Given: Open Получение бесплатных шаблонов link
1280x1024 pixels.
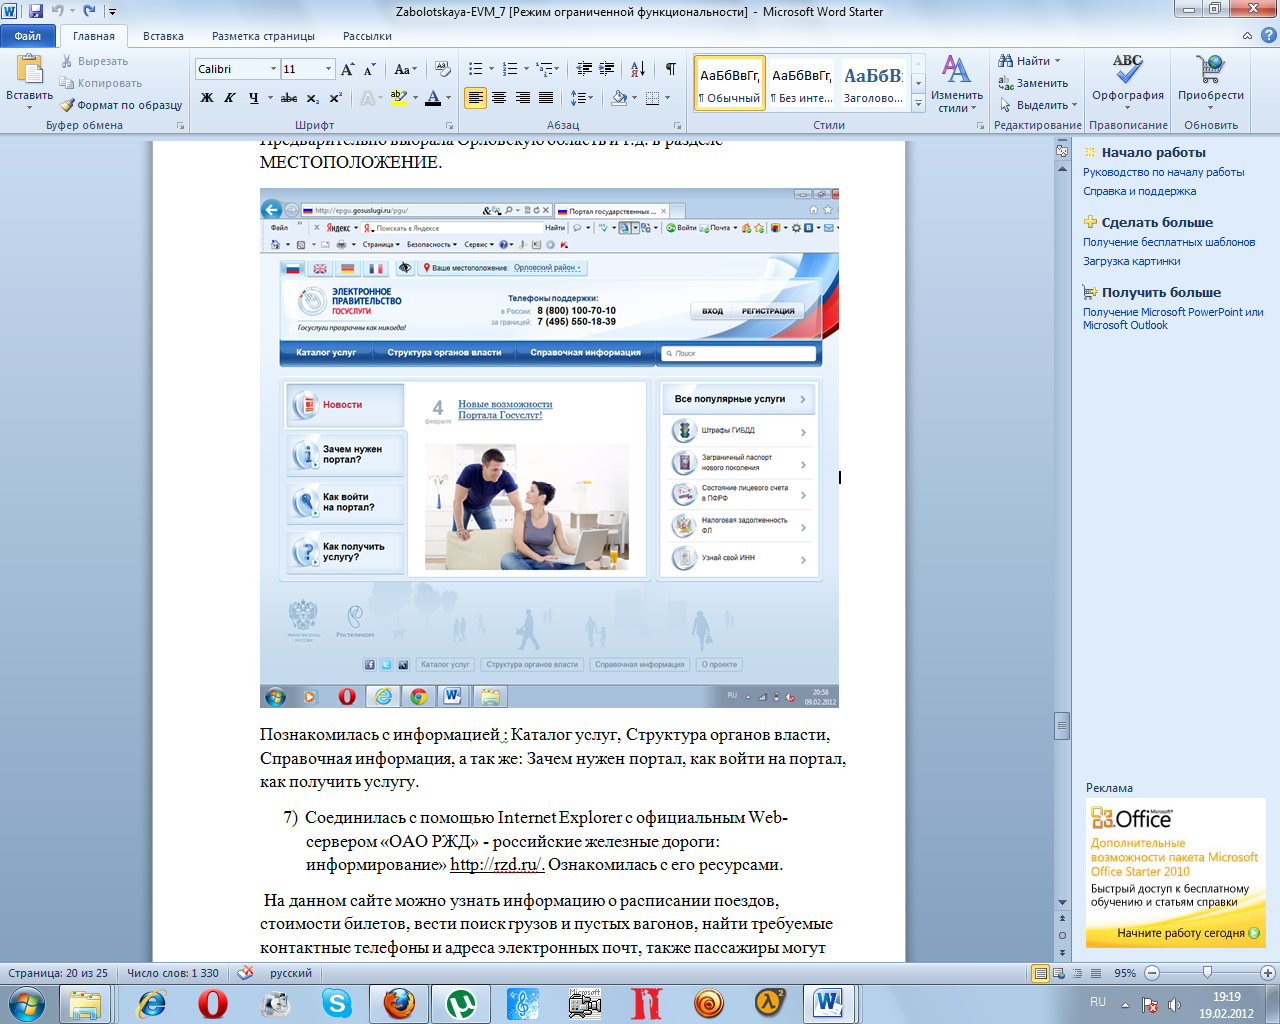Looking at the screenshot, I should point(1169,242).
